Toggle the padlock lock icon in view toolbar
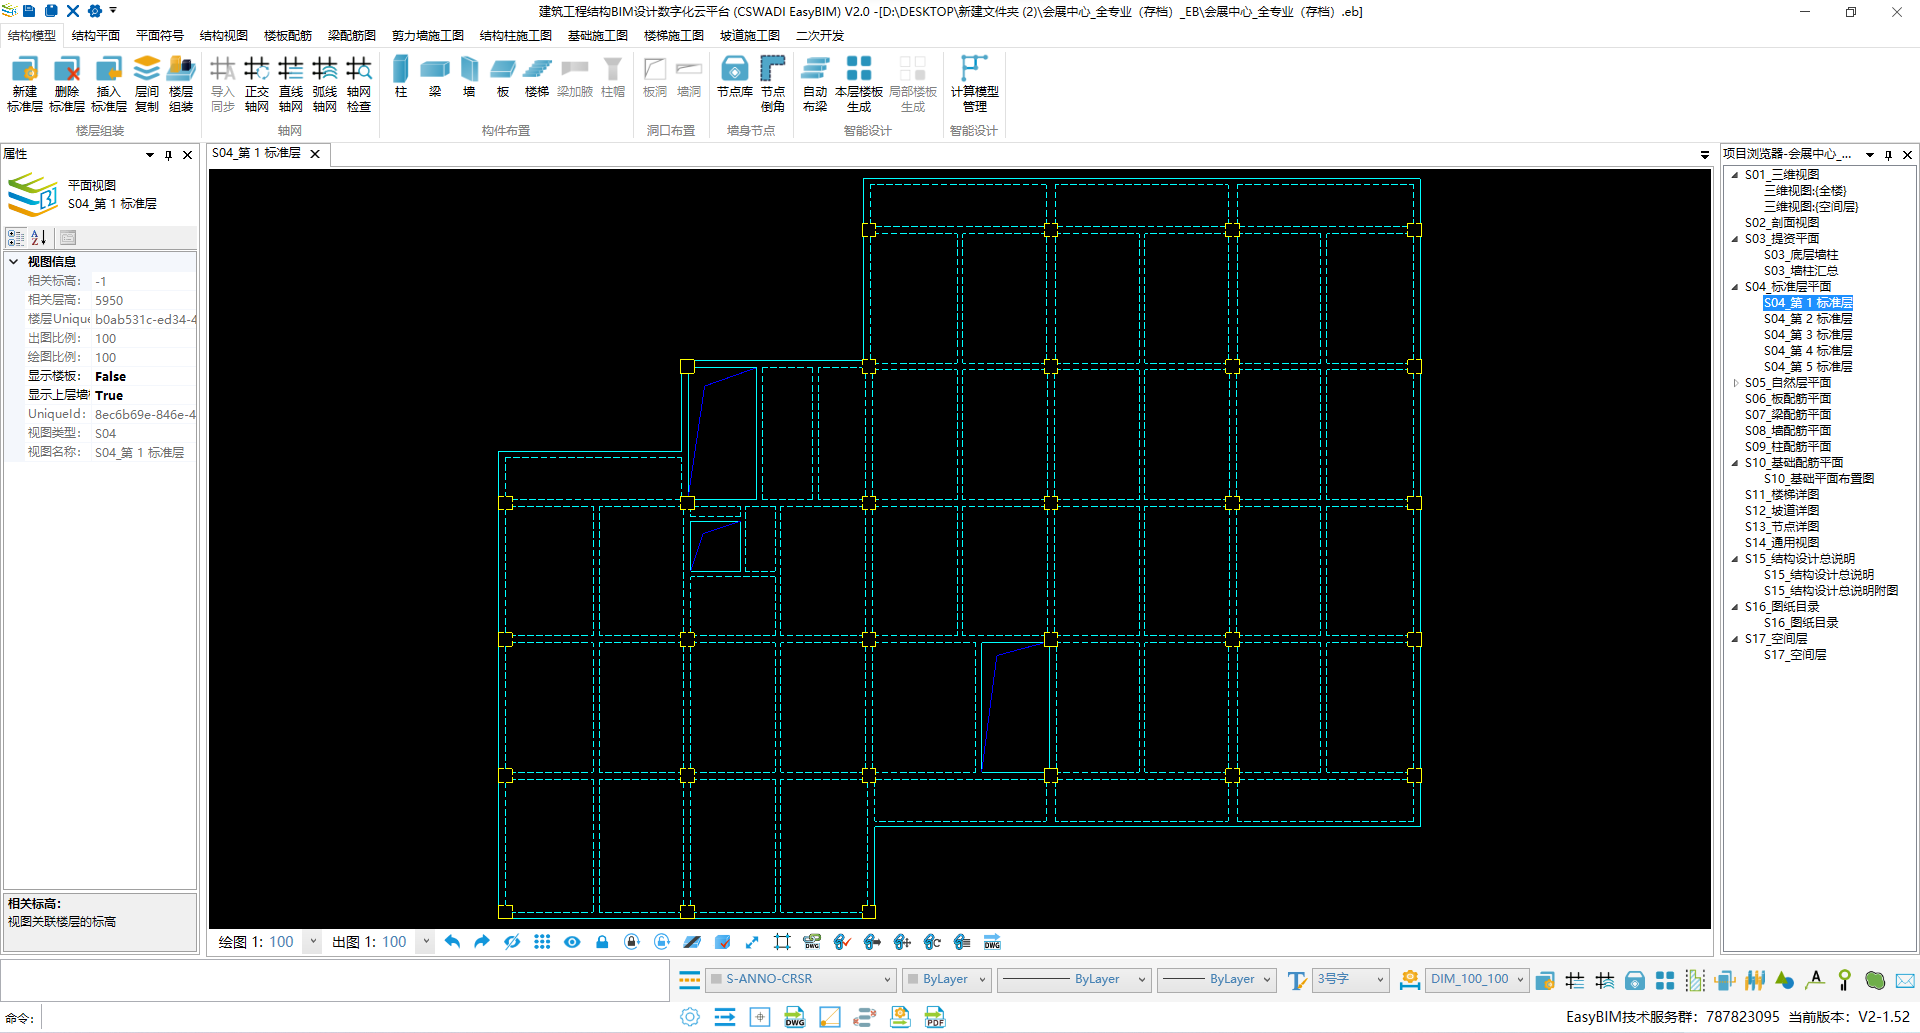 tap(602, 942)
